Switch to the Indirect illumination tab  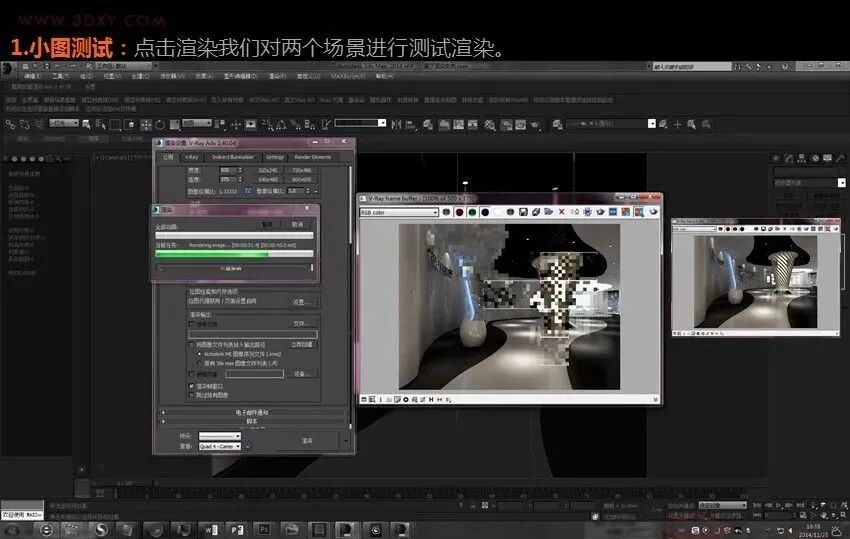233,157
